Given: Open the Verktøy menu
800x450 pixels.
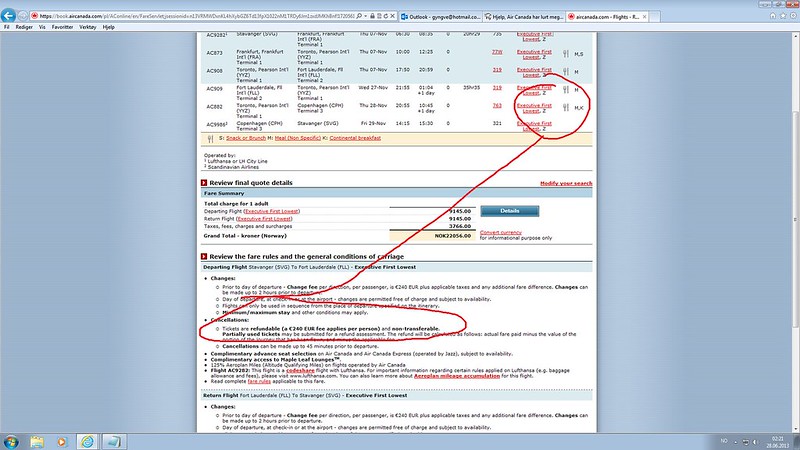Looking at the screenshot, I should (88, 27).
